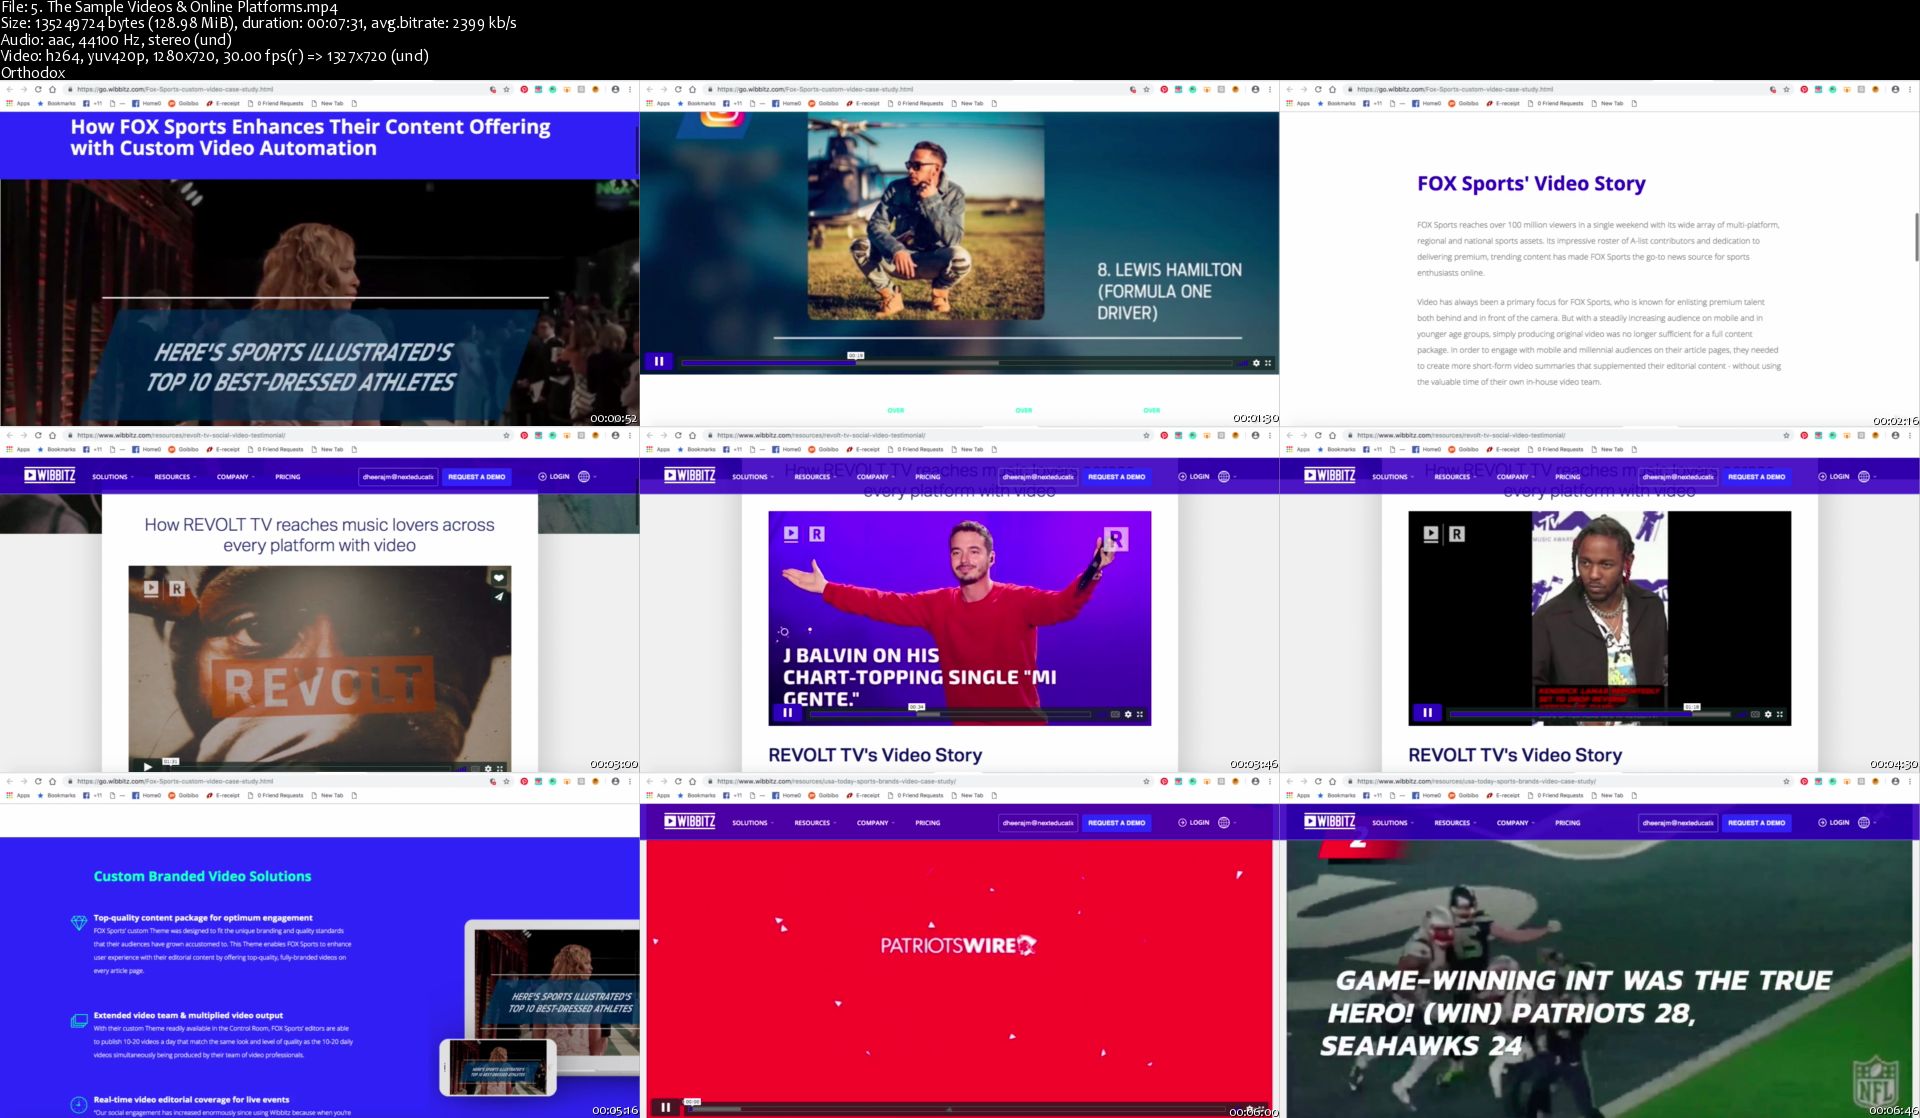Open the language globe dropdown in the 00:03:00 frame
Screen dimensions: 1920x1118
click(x=587, y=477)
